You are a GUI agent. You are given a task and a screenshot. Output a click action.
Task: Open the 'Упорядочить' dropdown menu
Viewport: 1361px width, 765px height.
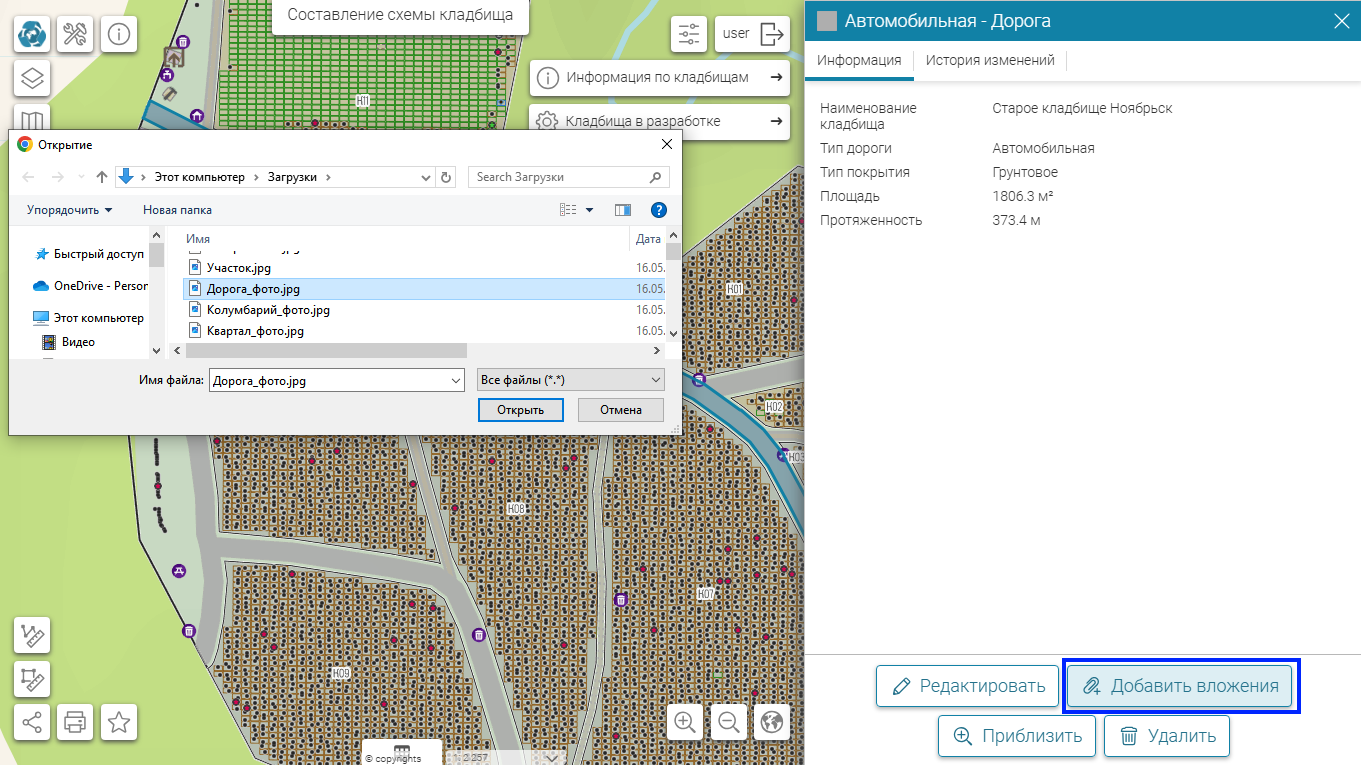69,210
